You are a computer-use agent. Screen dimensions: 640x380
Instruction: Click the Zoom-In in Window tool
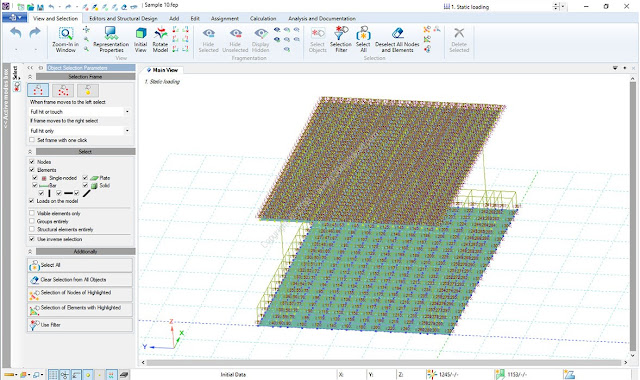point(65,39)
